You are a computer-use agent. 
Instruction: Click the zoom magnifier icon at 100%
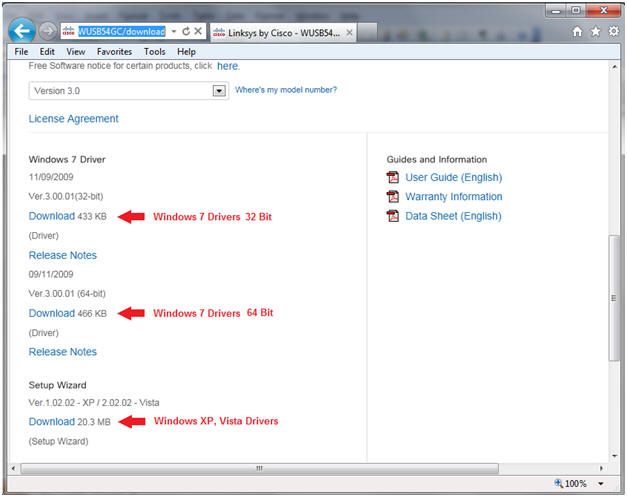(x=559, y=483)
